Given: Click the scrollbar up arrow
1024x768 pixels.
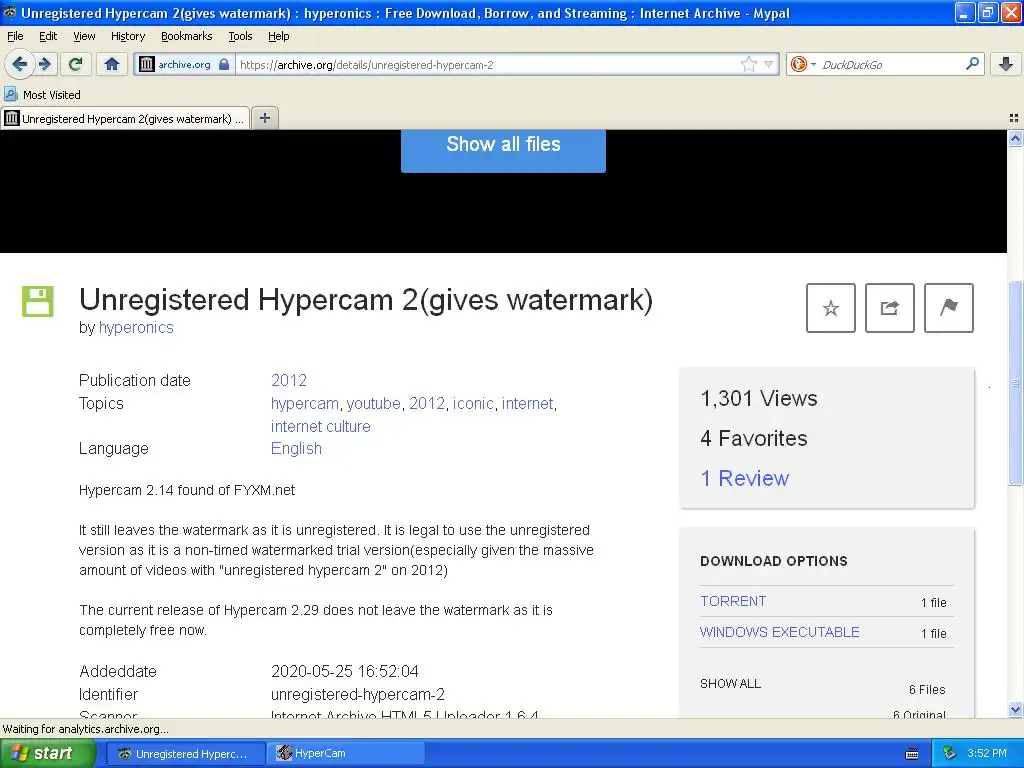Looking at the screenshot, I should (x=1015, y=138).
